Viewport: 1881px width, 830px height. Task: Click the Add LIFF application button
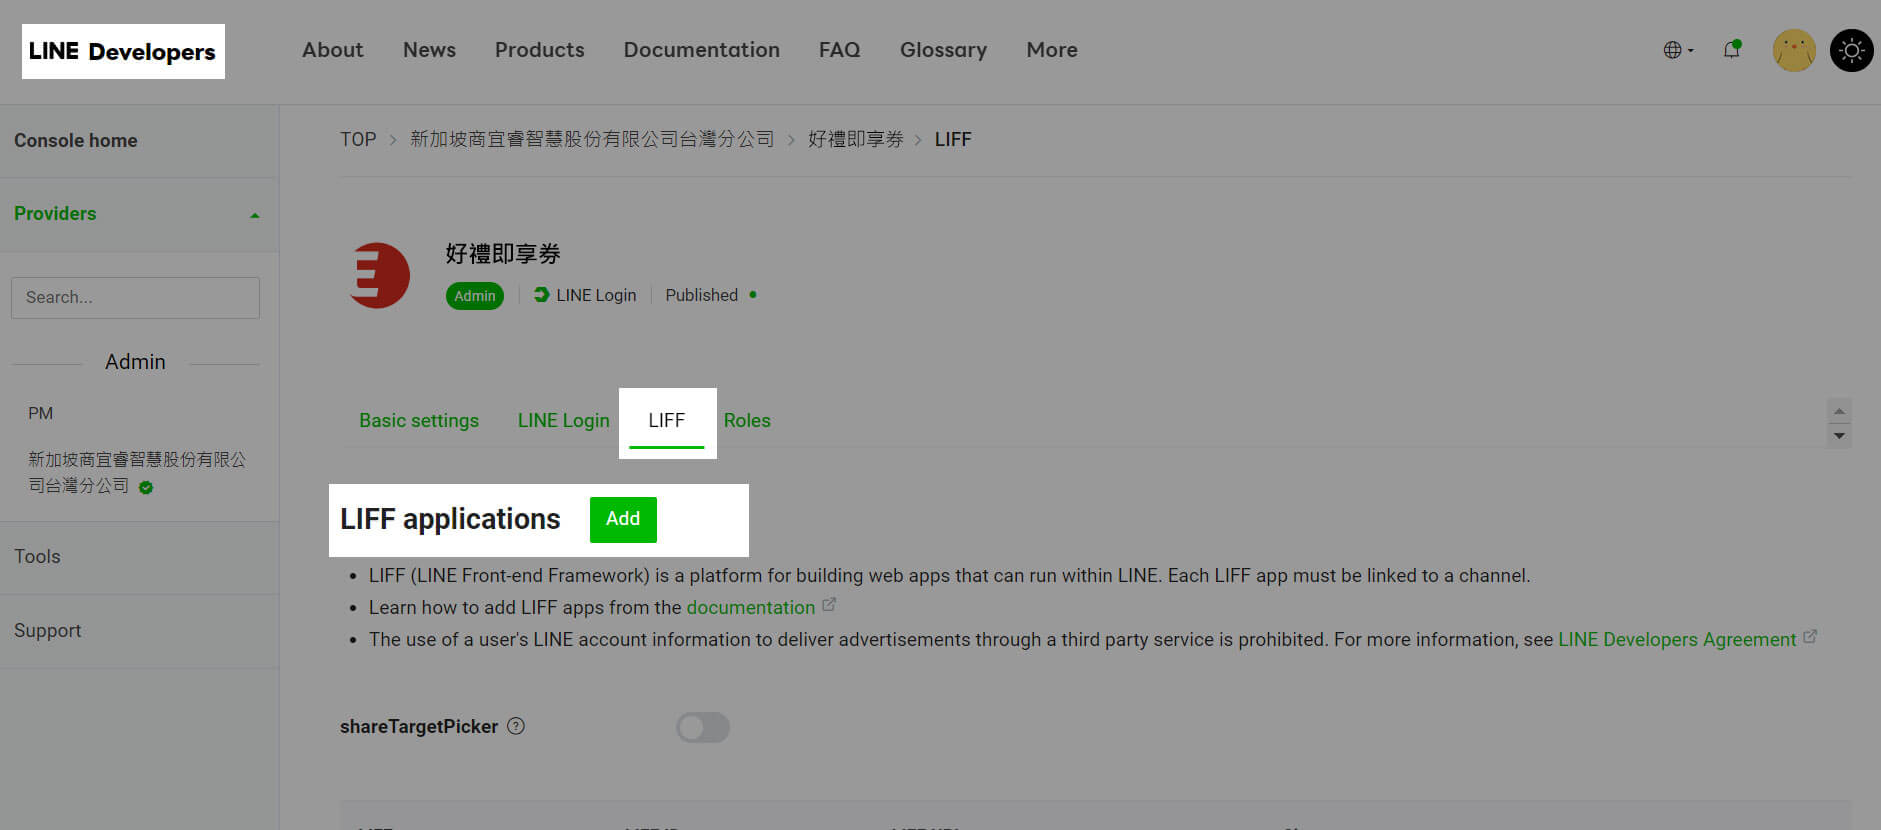point(623,519)
